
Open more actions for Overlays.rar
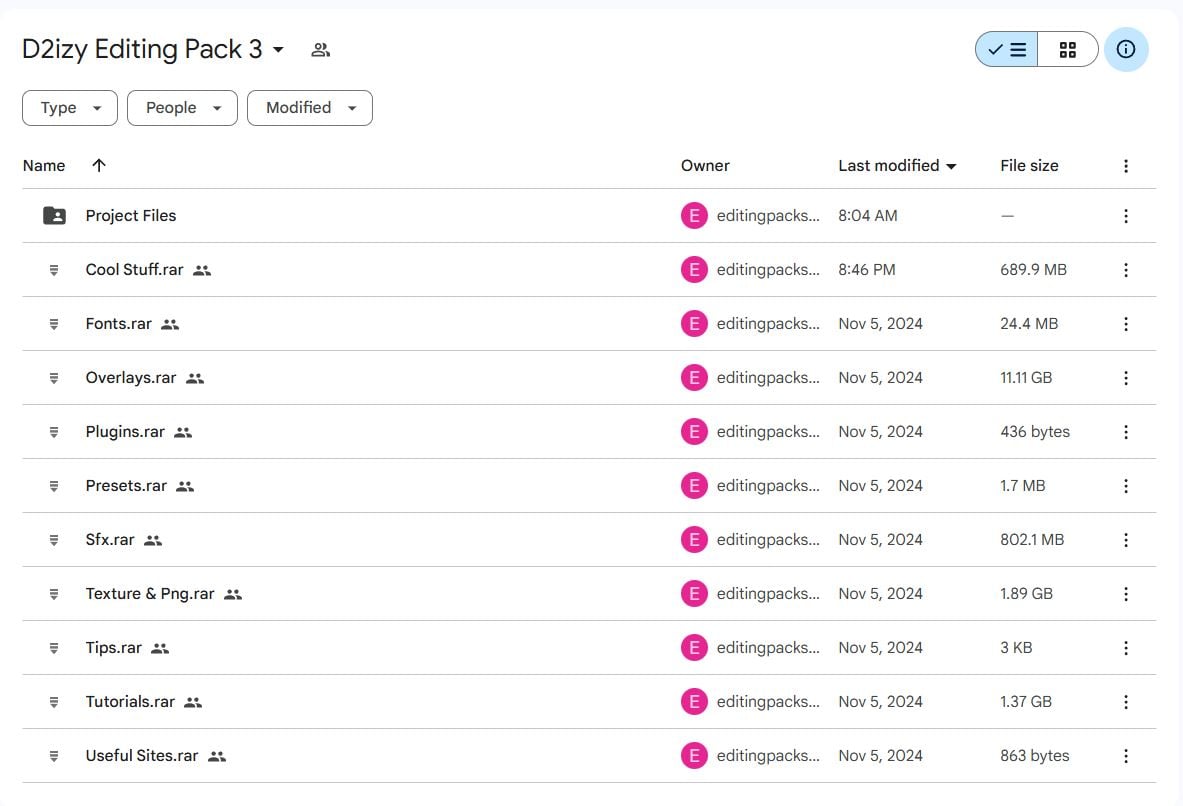pyautogui.click(x=1126, y=378)
